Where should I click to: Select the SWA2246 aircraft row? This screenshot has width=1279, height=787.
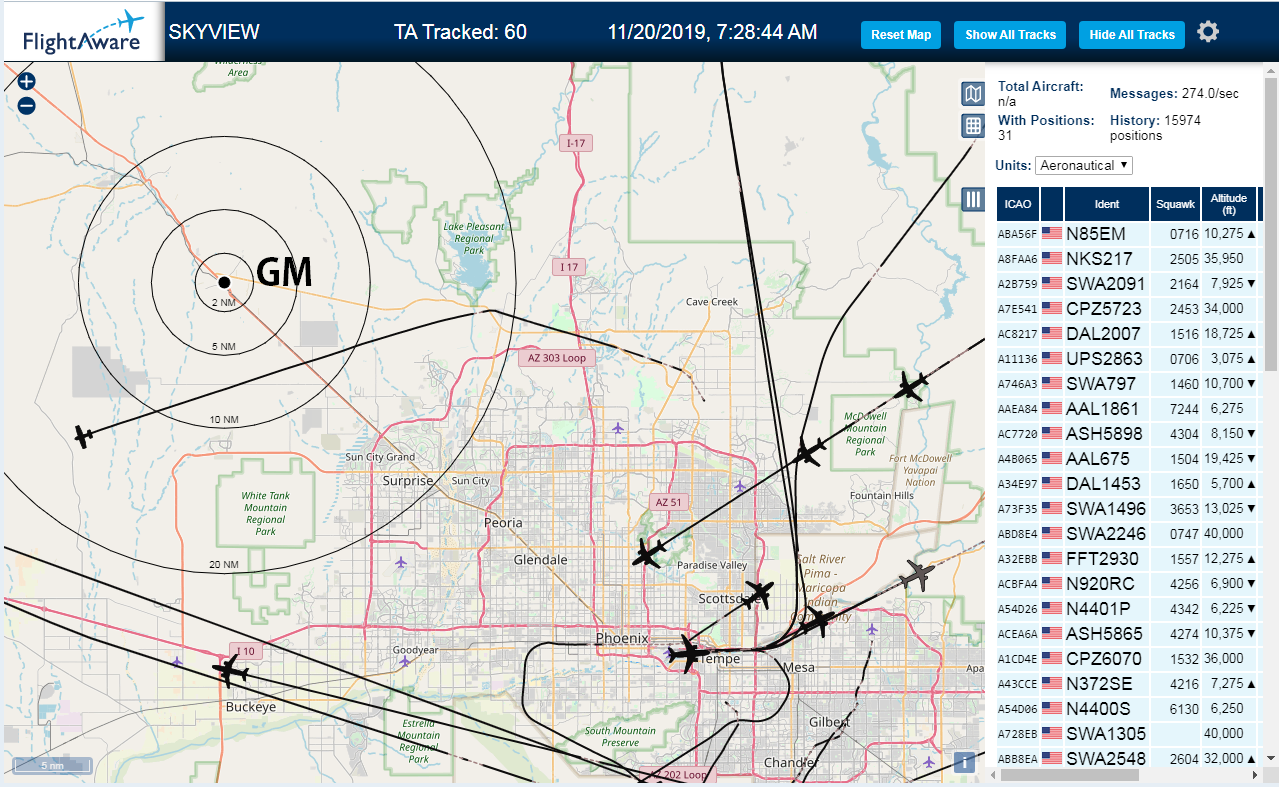click(1127, 534)
